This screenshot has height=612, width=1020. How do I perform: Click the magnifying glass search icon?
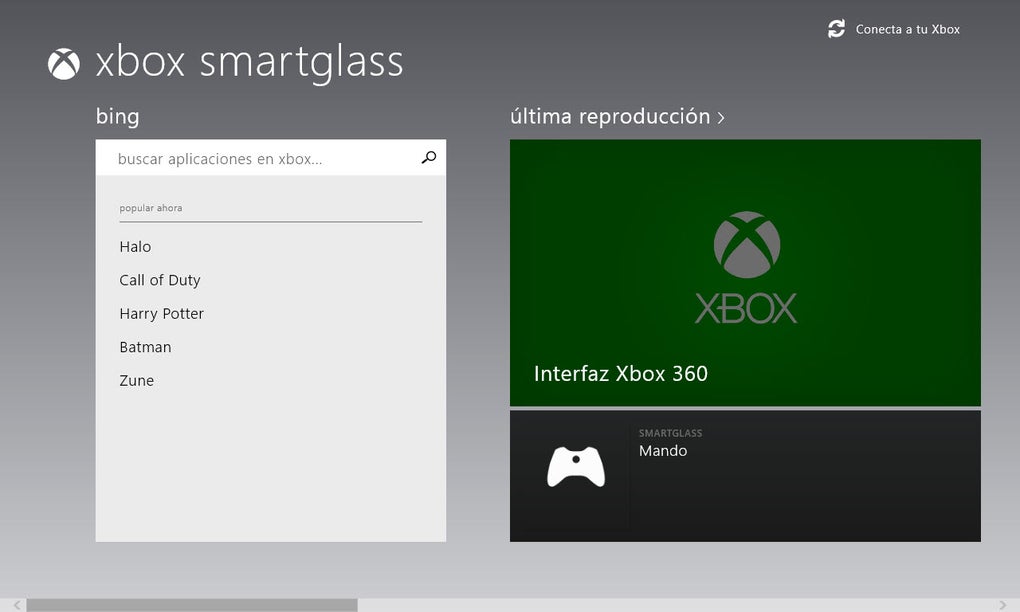point(429,157)
